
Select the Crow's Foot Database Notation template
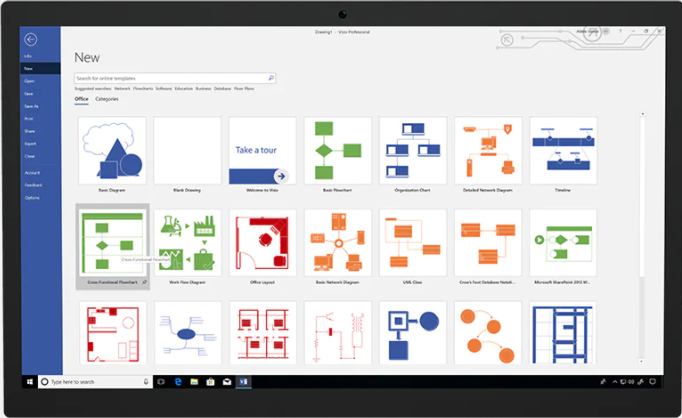(x=488, y=243)
